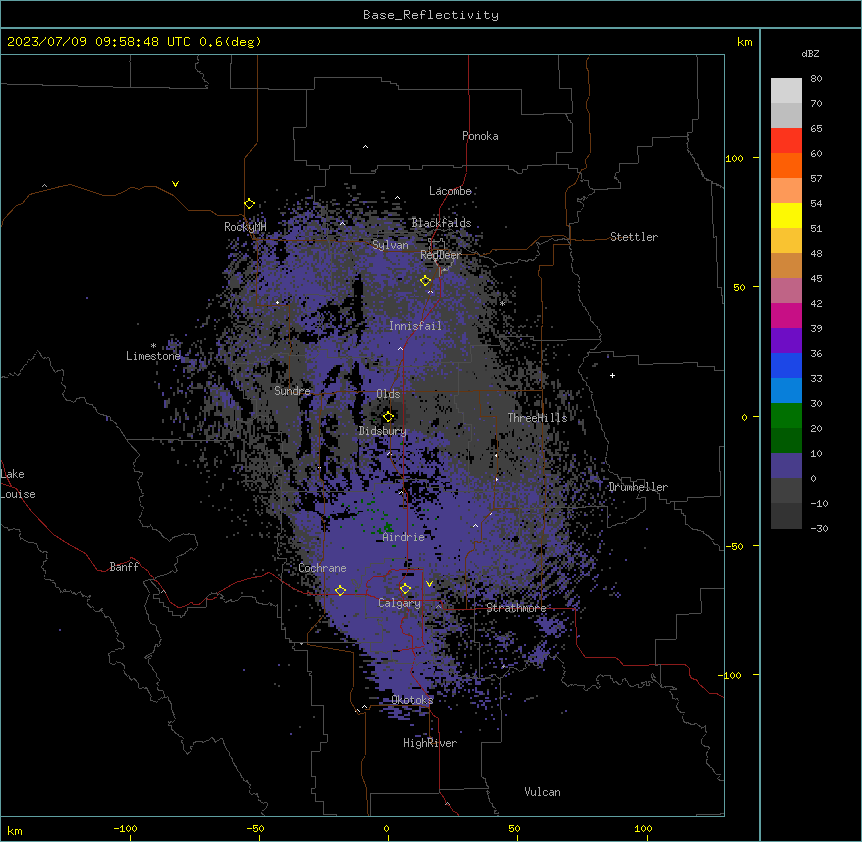Select the yellow station marker above Calgary

point(405,589)
